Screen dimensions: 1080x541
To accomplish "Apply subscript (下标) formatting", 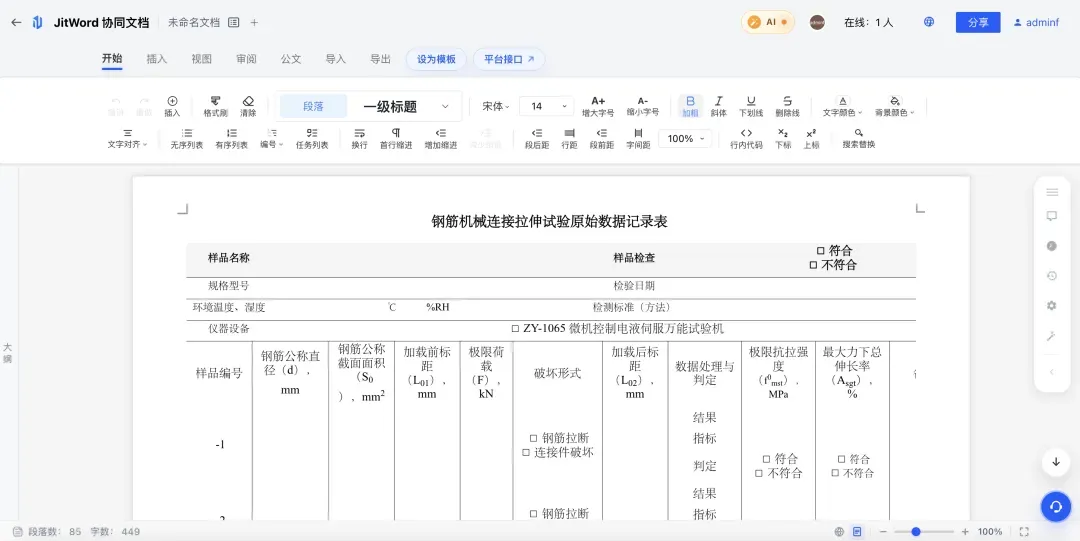I will pos(783,139).
